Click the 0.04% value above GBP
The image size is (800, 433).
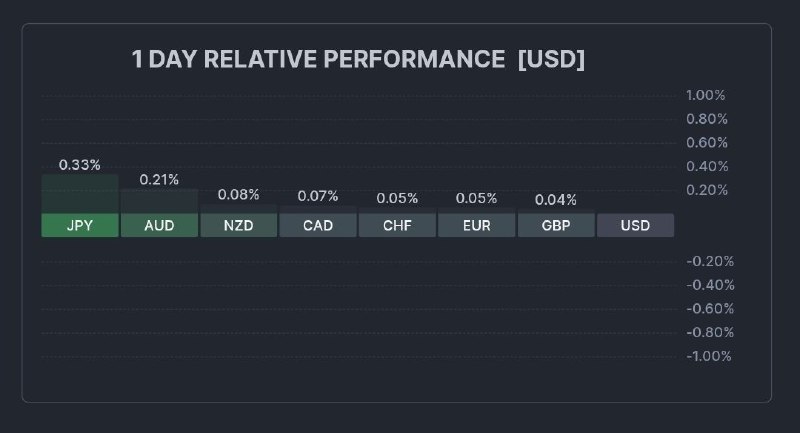pyautogui.click(x=556, y=199)
